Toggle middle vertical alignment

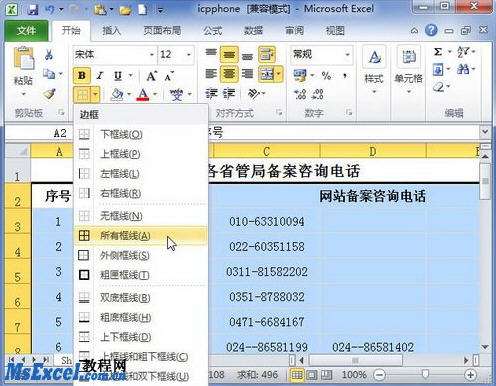[229, 54]
